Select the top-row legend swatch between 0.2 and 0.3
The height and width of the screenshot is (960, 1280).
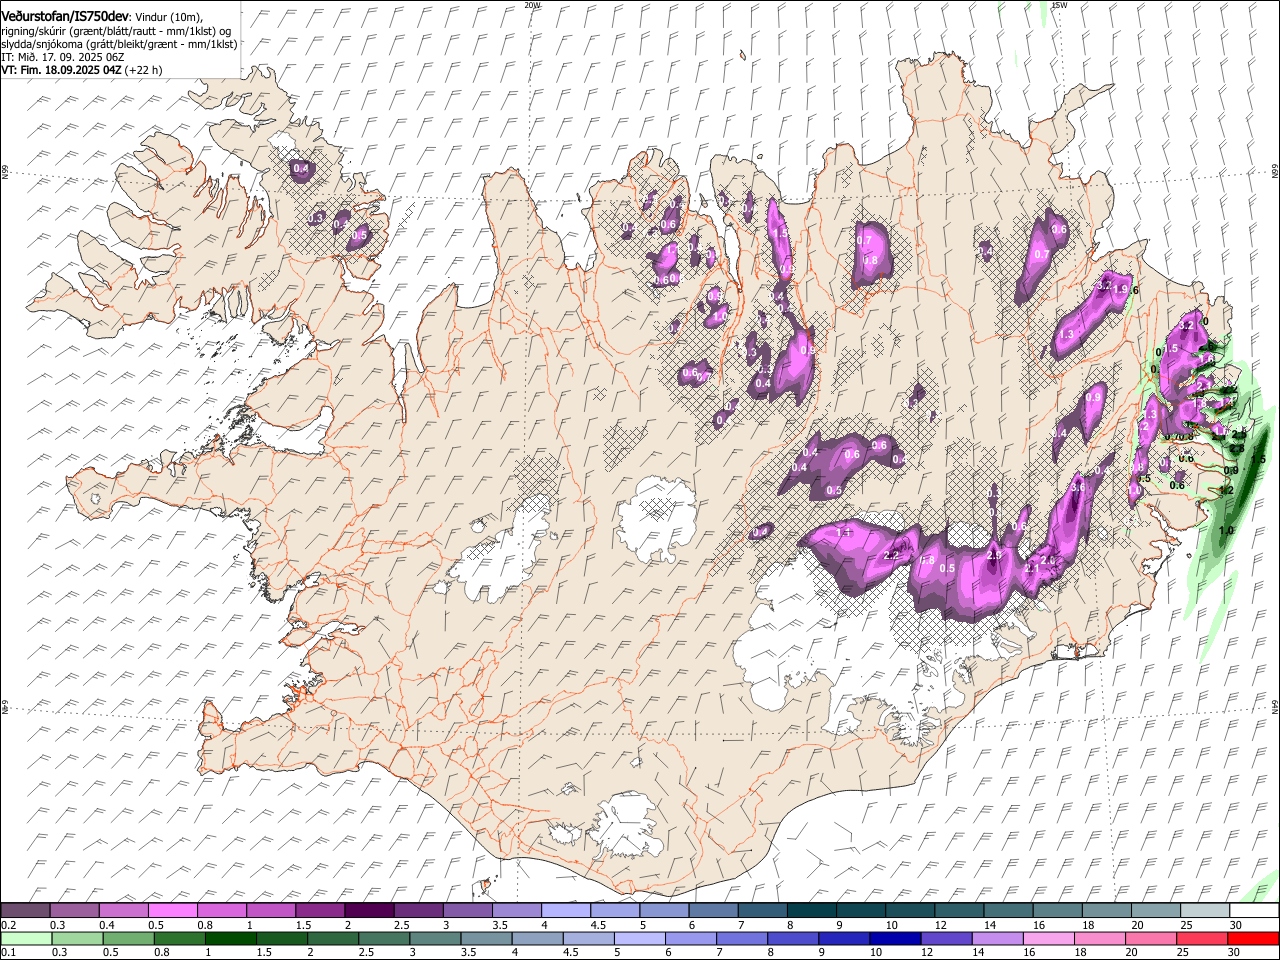click(25, 911)
